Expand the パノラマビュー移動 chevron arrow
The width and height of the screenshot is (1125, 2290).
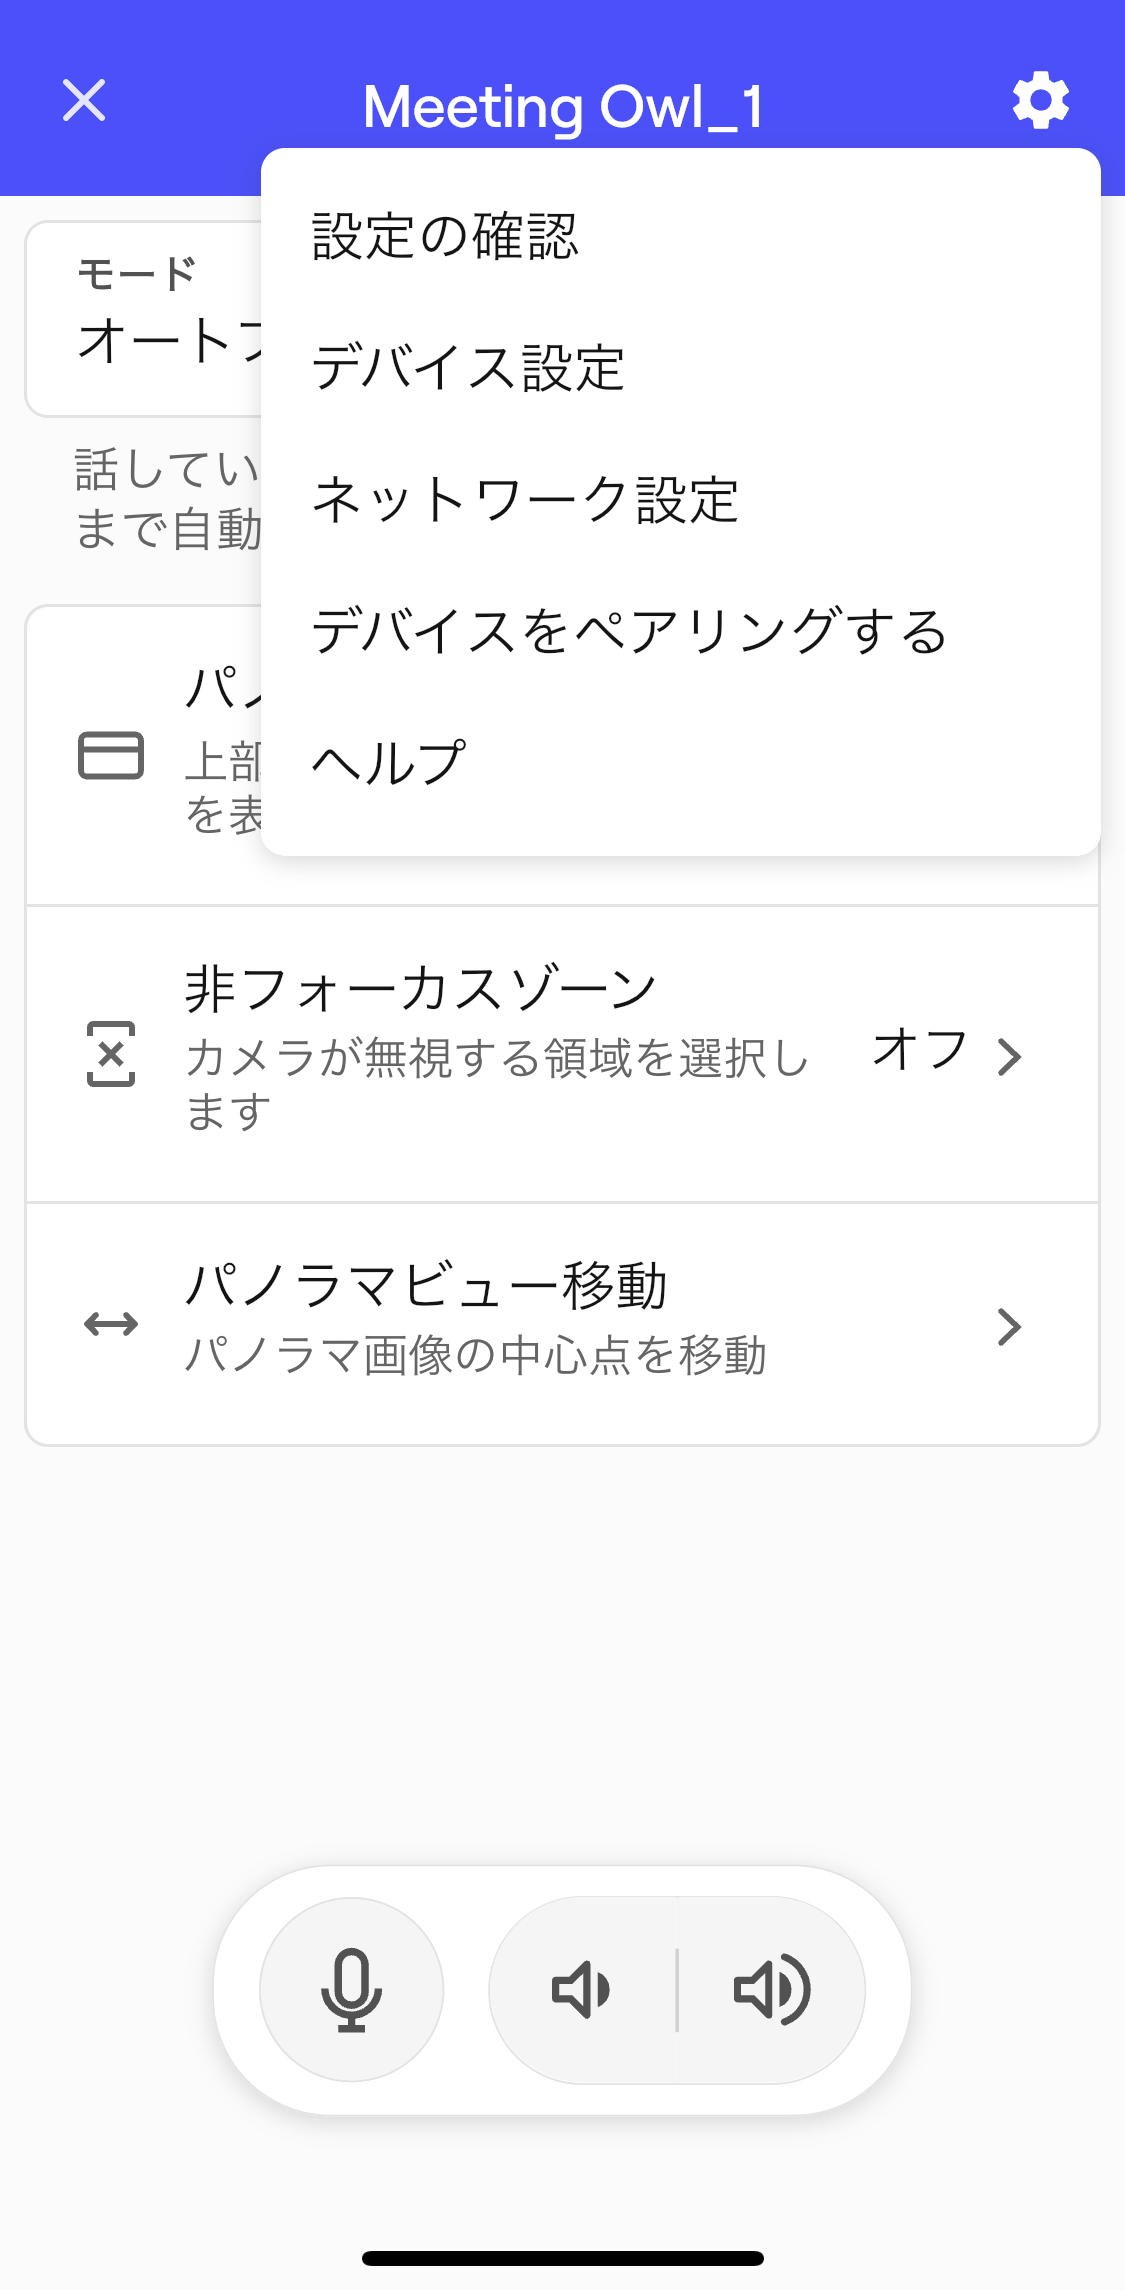pos(1010,1326)
